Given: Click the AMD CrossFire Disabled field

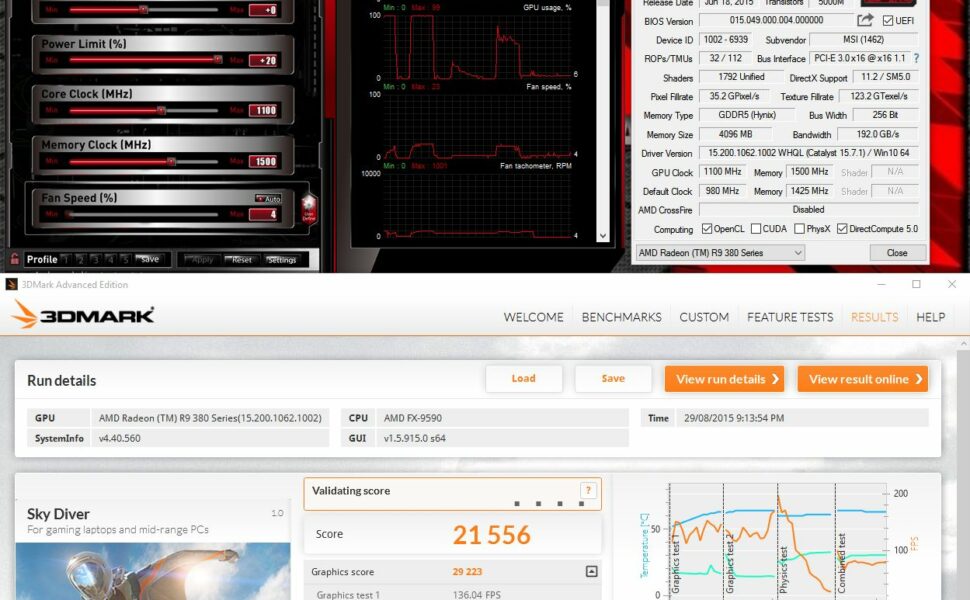Looking at the screenshot, I should [x=809, y=210].
